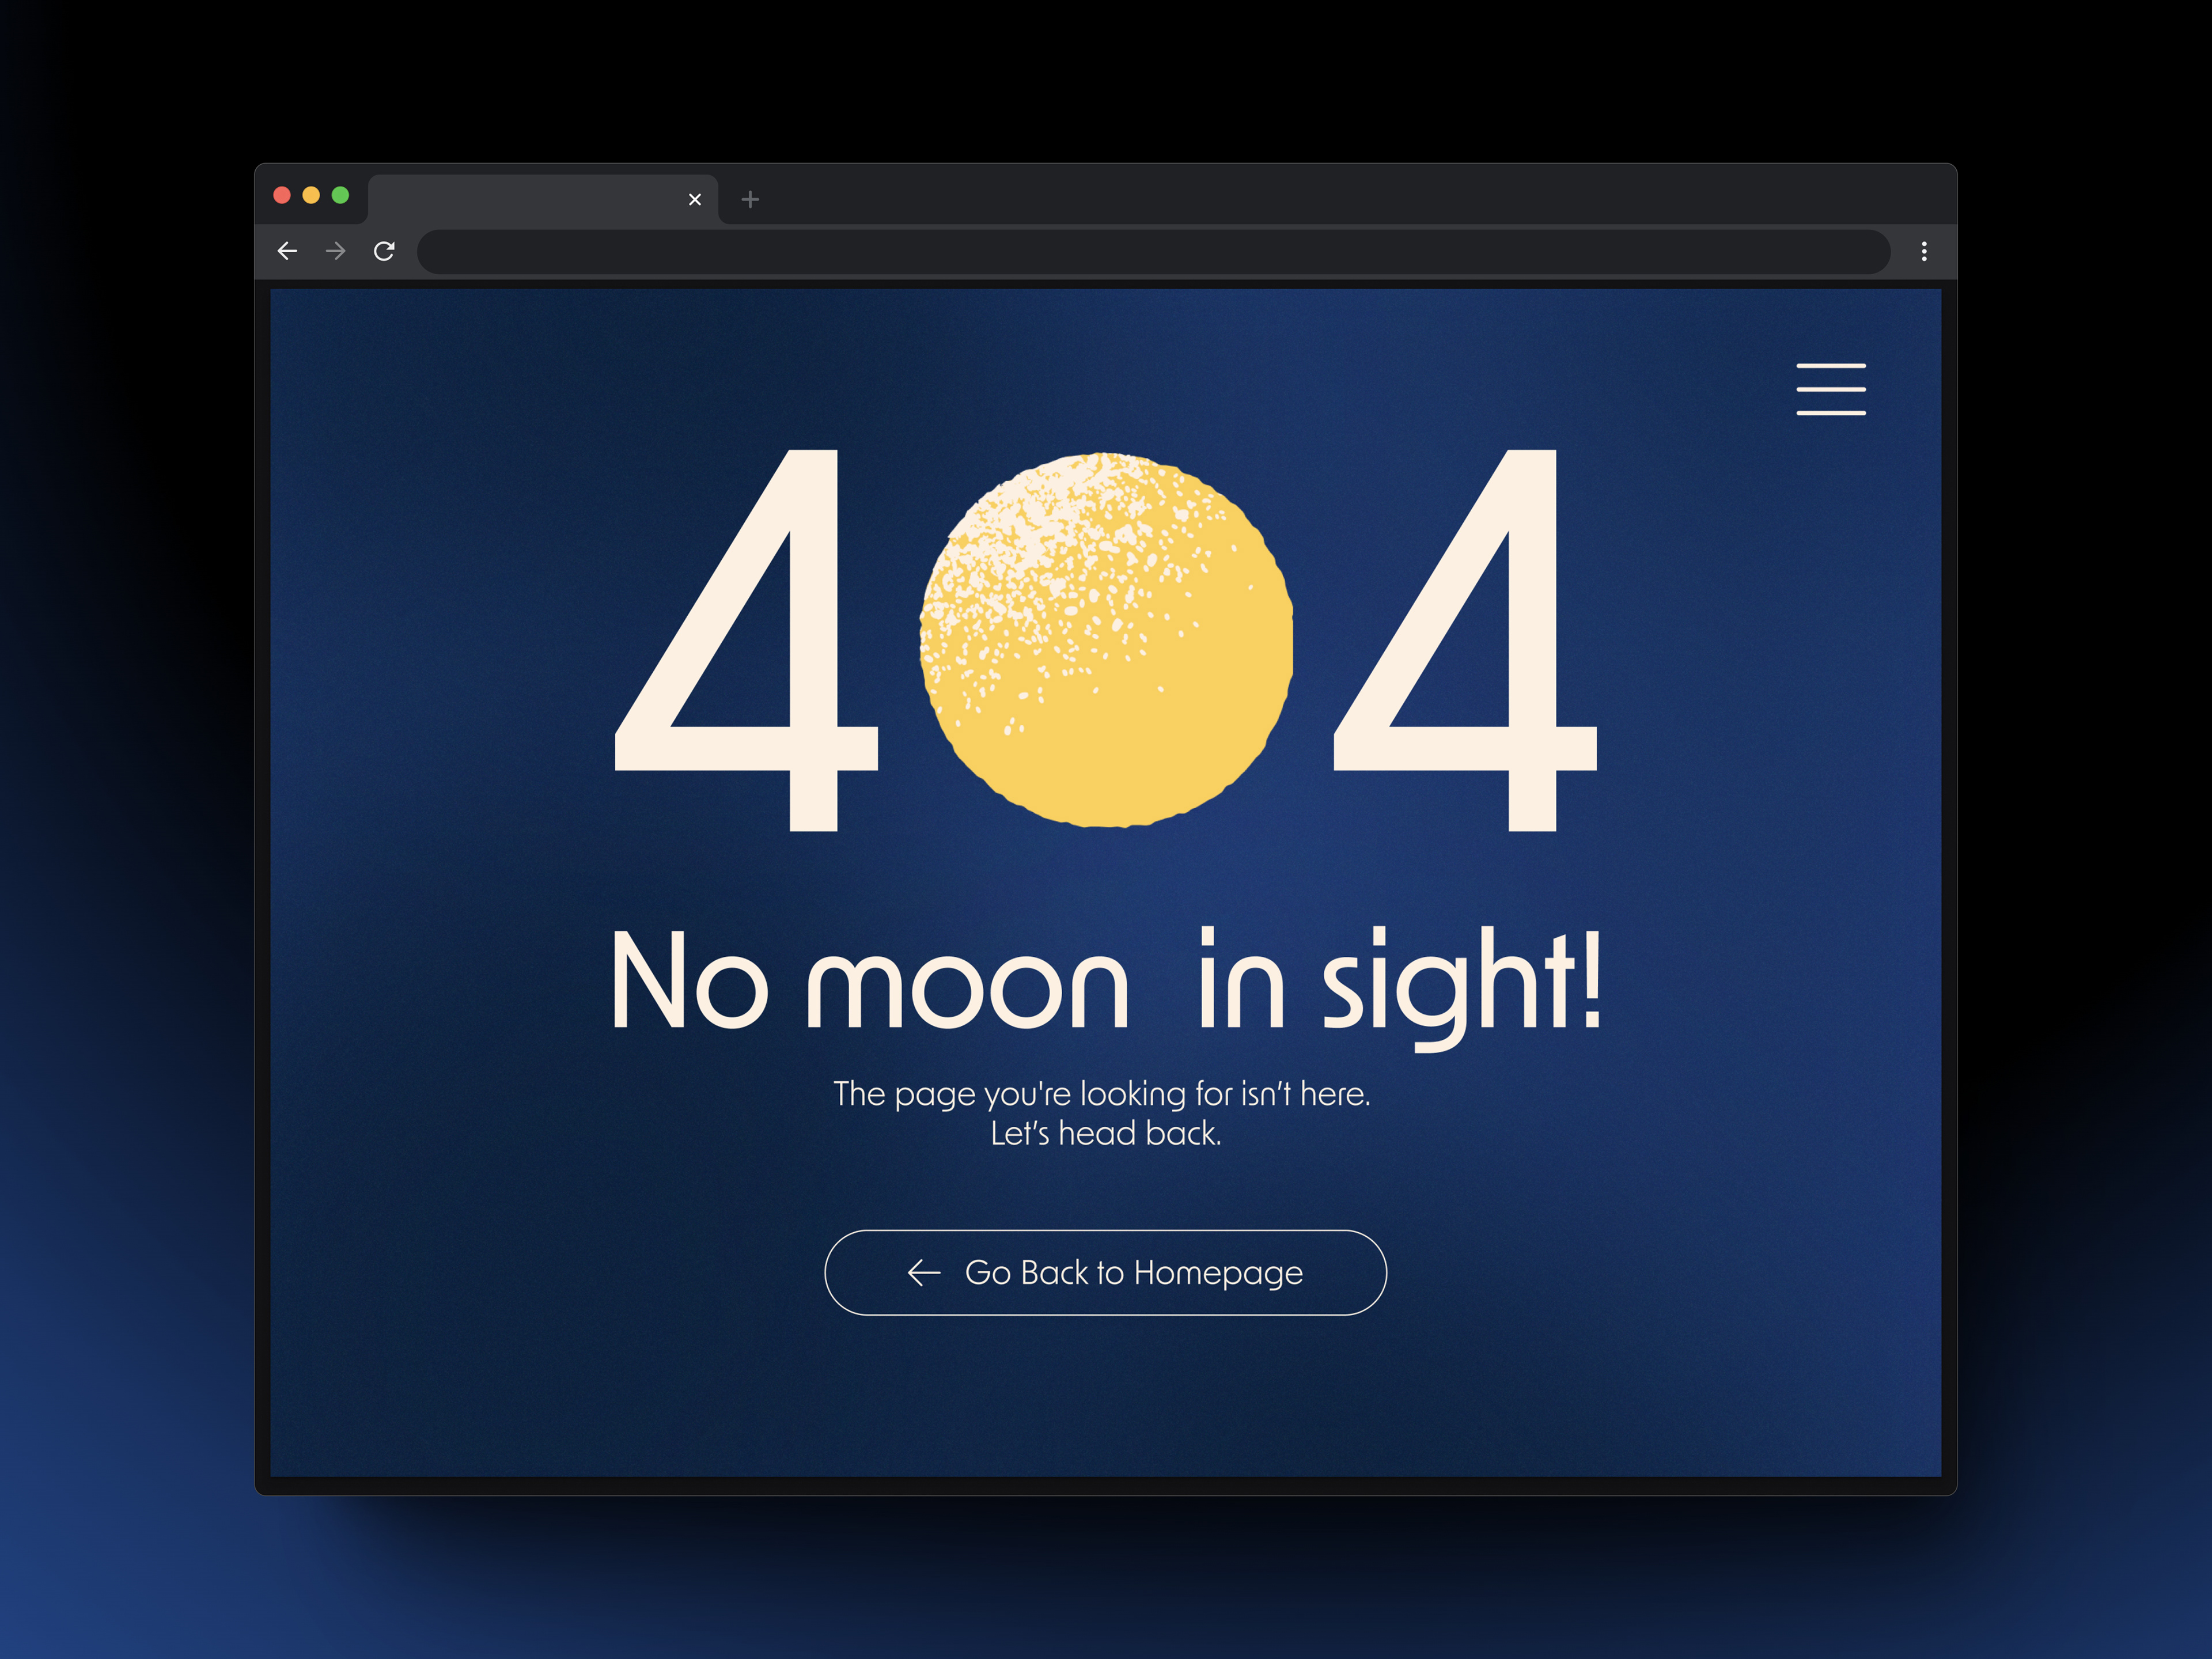Click the red window close dot

tap(282, 195)
